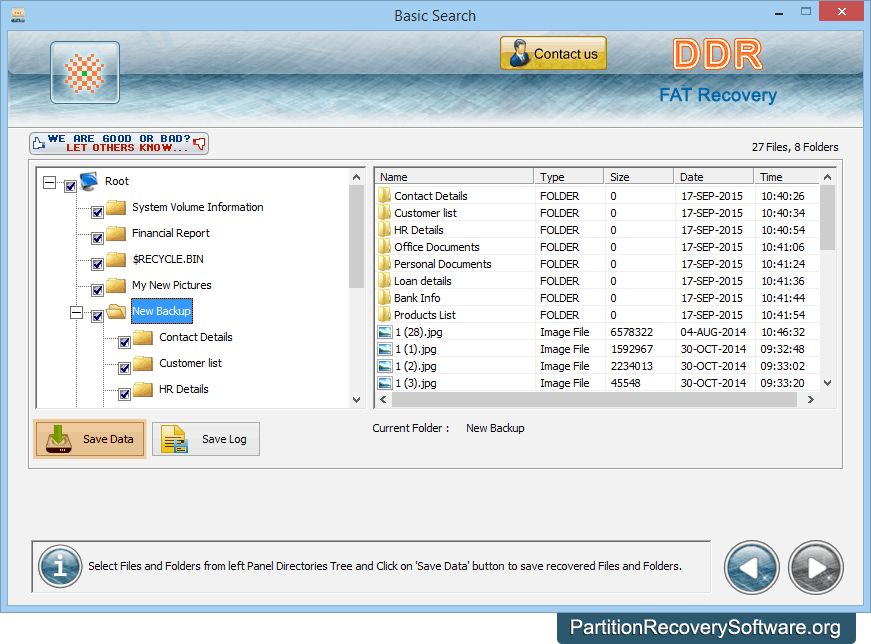Click the application icon in title bar
The width and height of the screenshot is (871, 644).
(18, 15)
